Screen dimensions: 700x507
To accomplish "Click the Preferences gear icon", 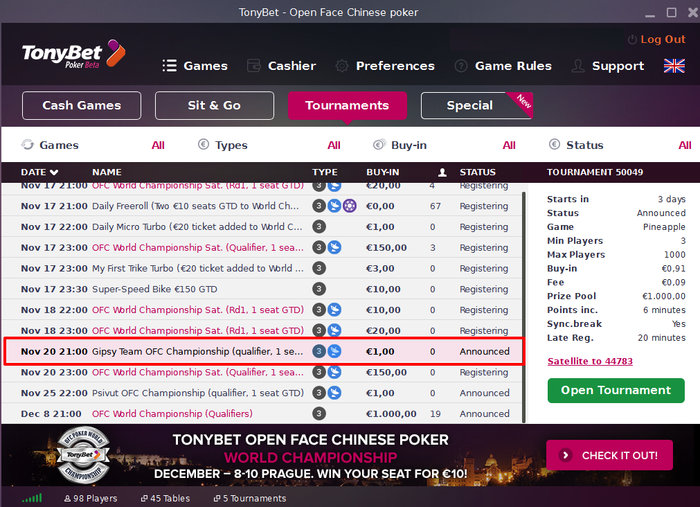I will tap(342, 66).
